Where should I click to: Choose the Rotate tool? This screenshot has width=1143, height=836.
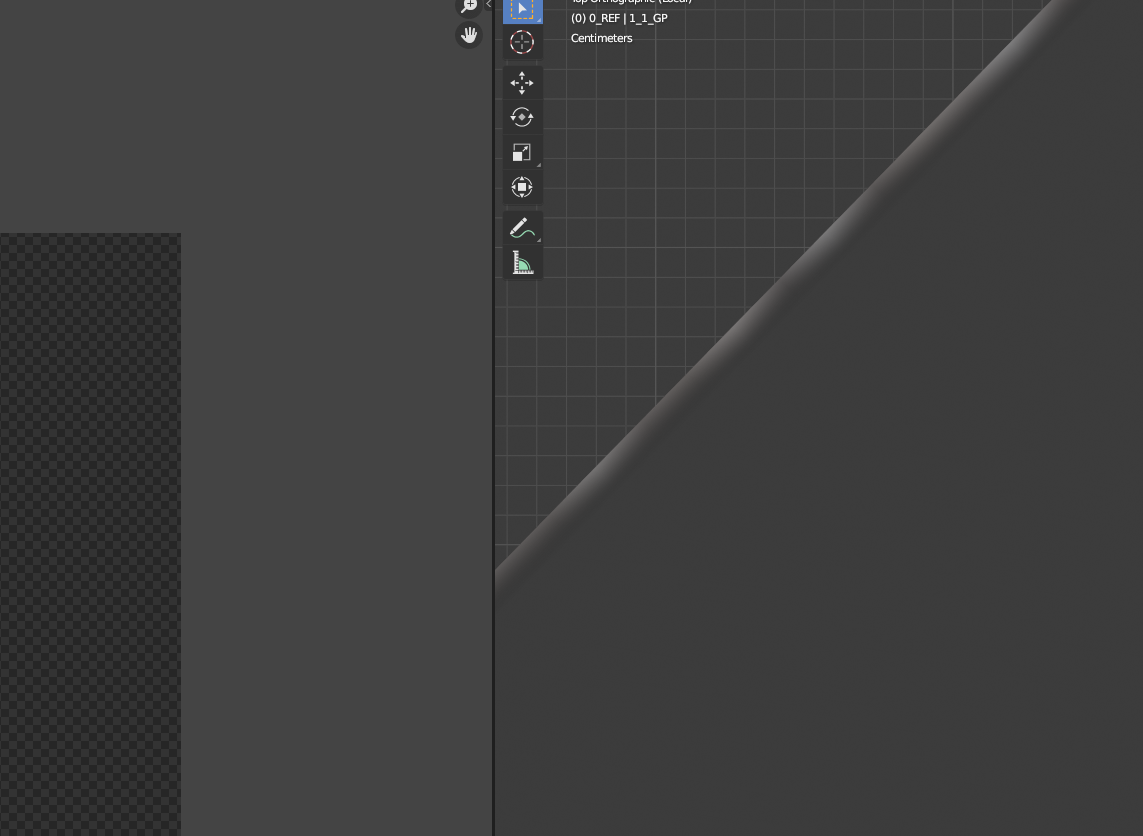[522, 117]
